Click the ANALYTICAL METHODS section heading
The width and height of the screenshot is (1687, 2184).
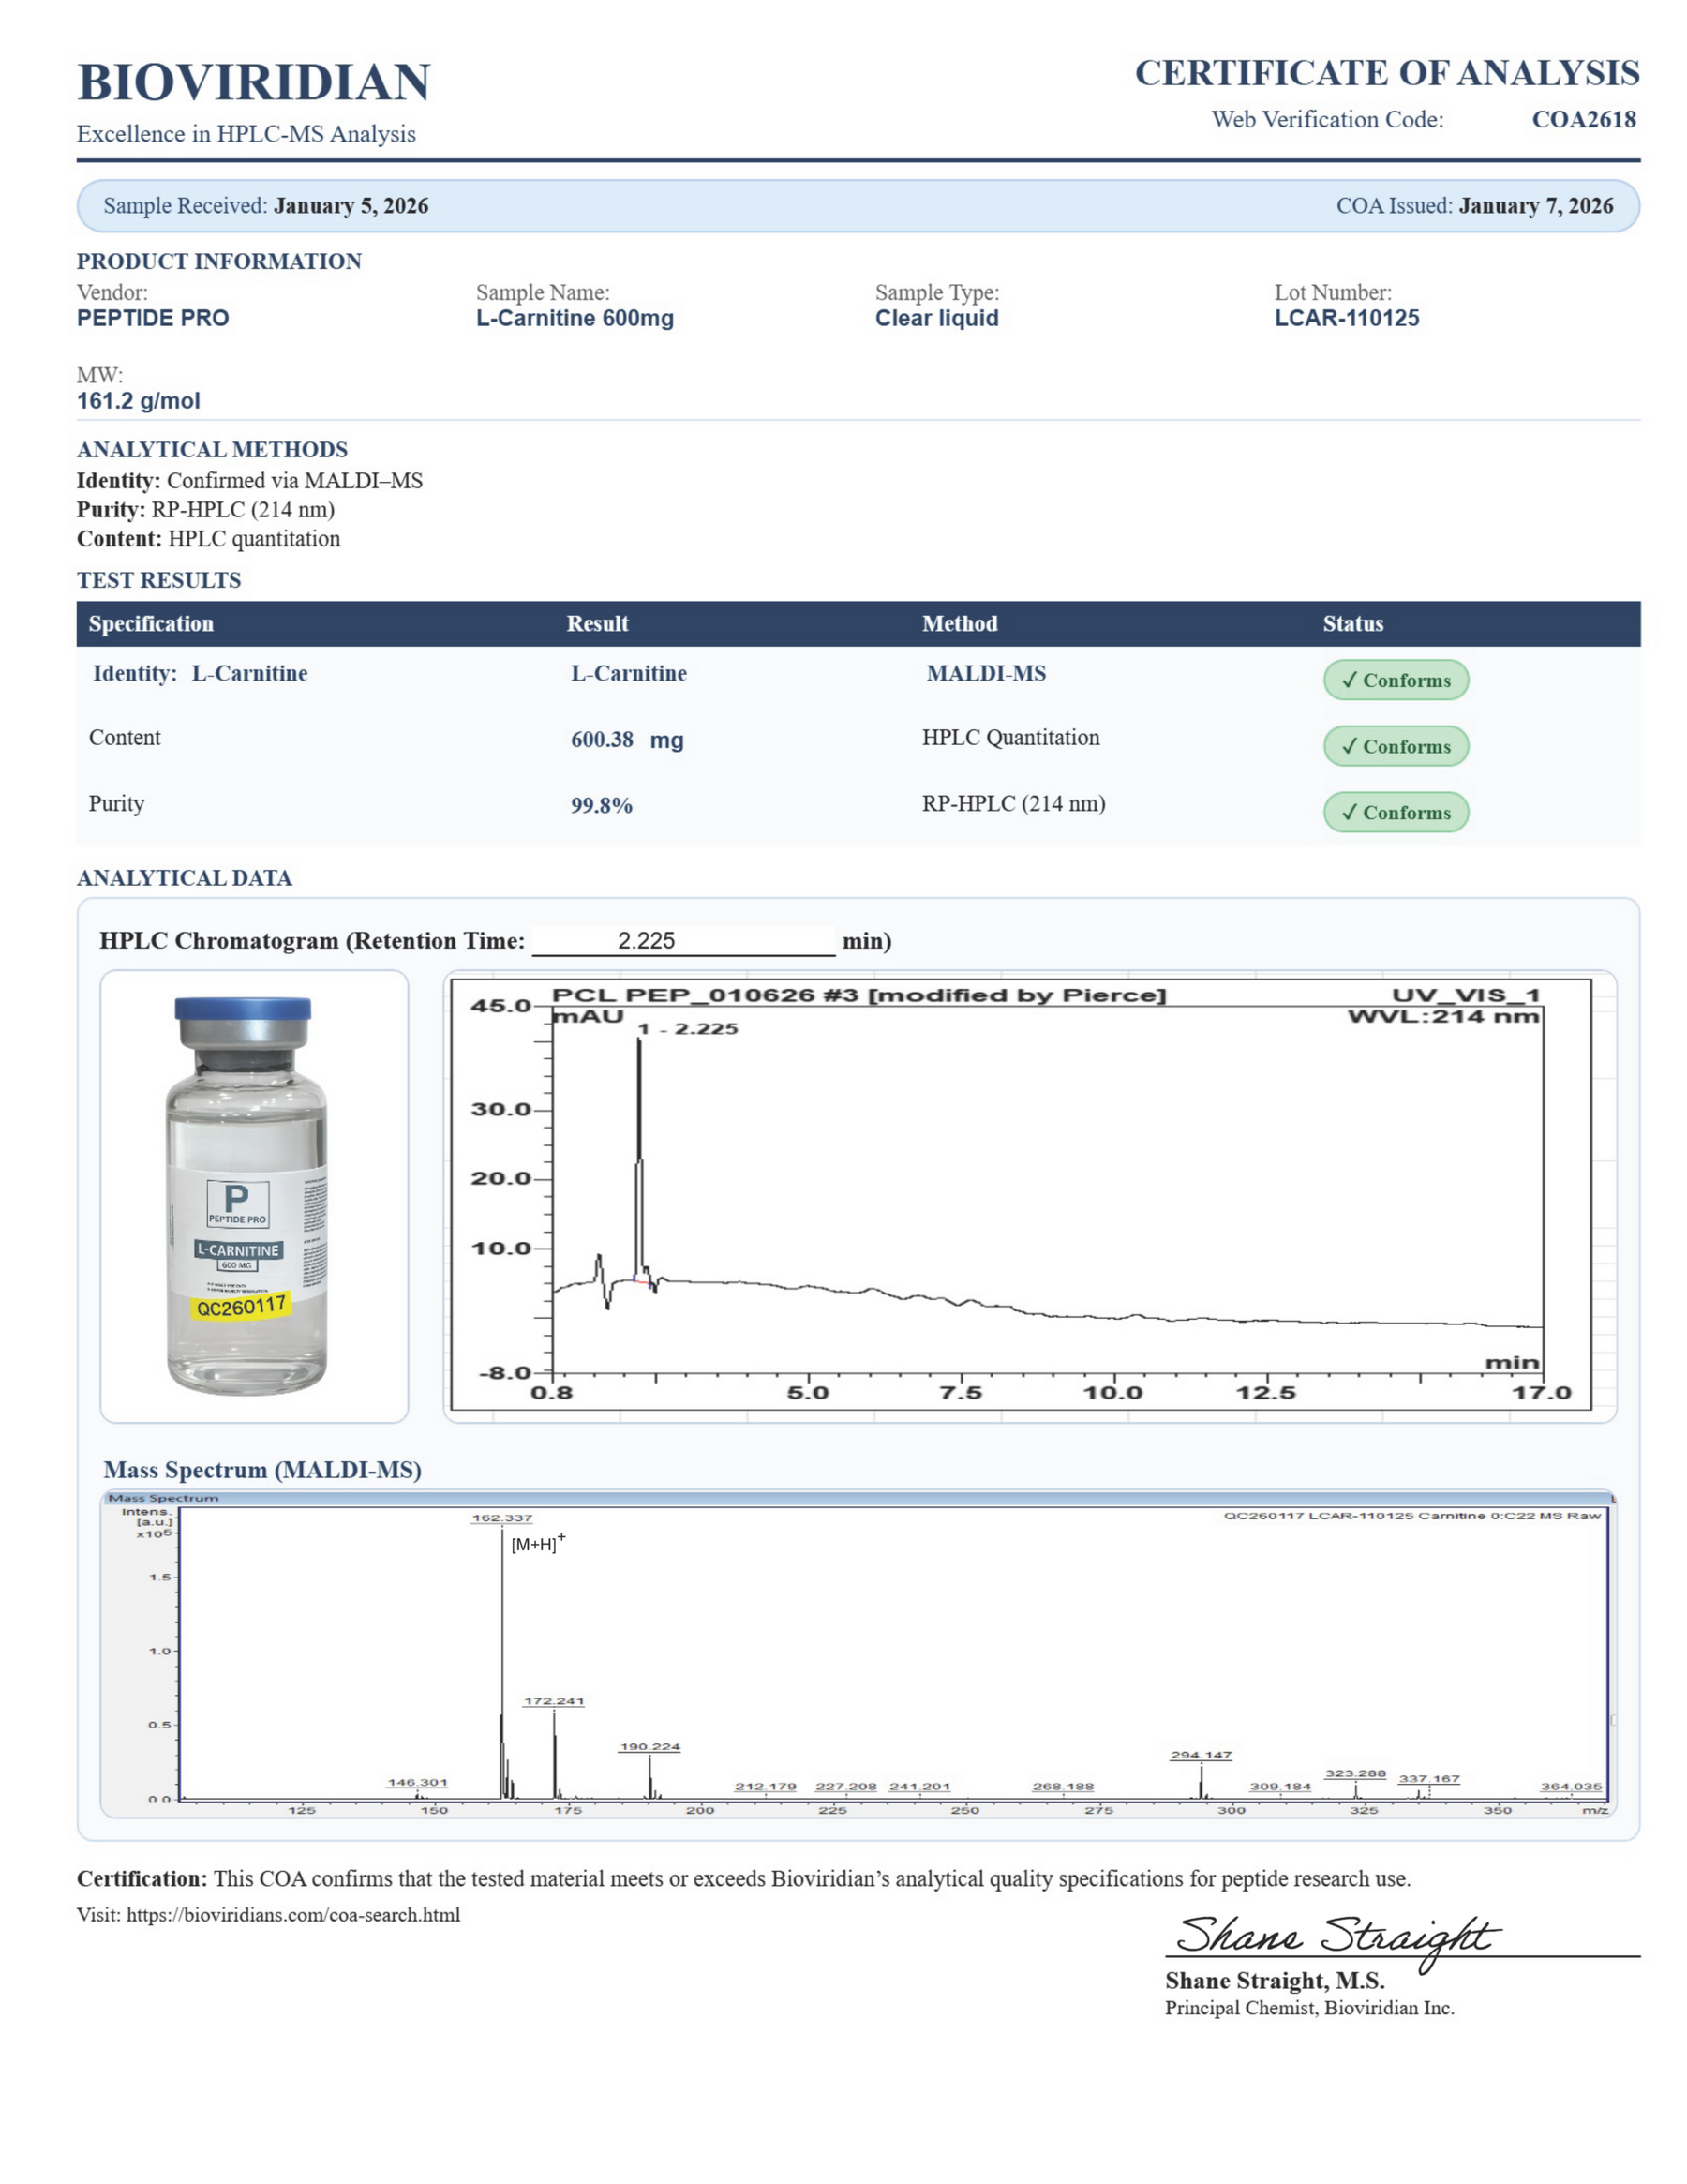tap(212, 449)
